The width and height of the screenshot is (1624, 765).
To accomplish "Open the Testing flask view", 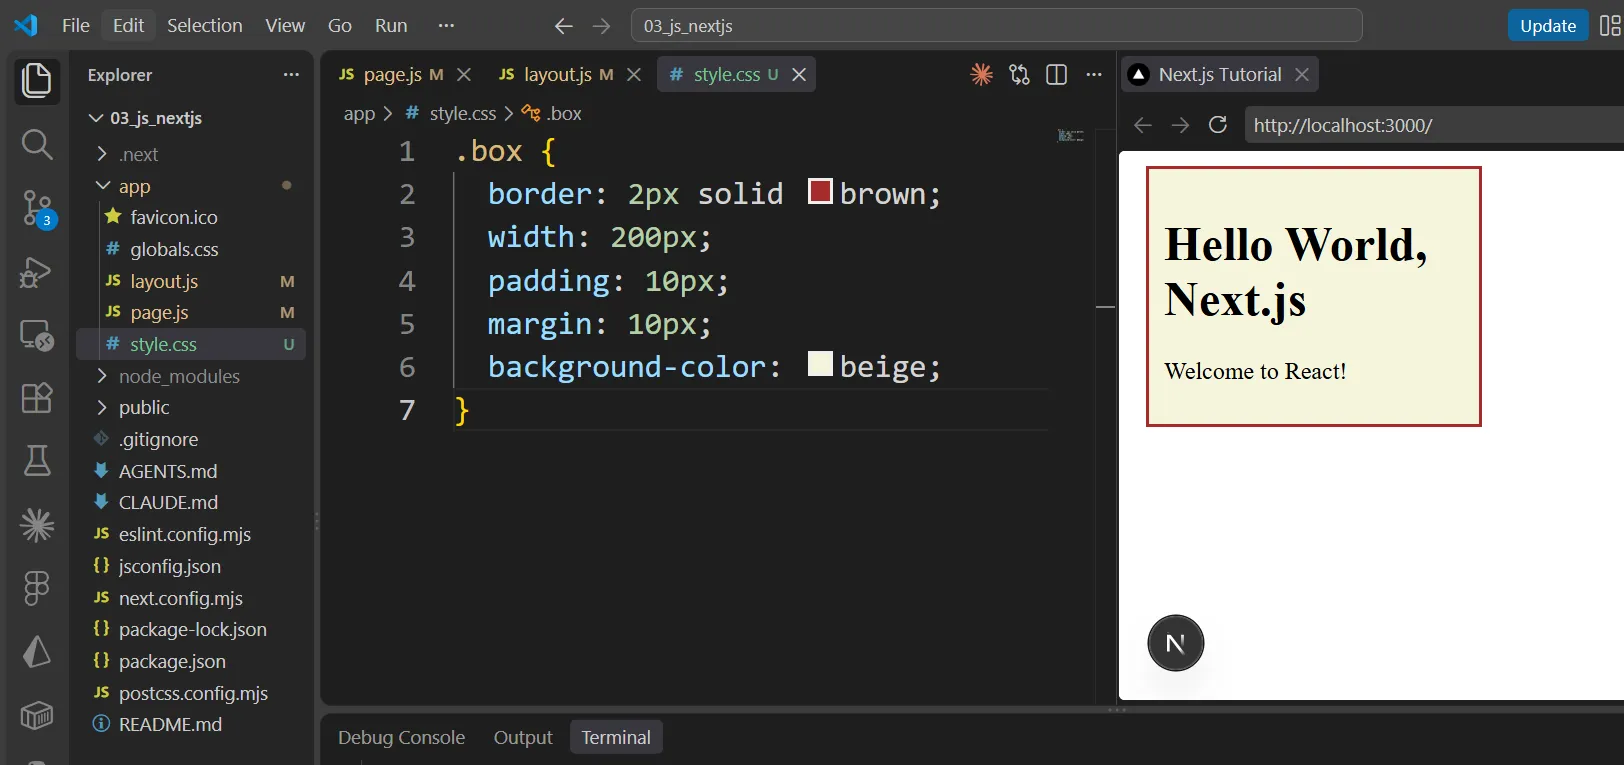I will pyautogui.click(x=37, y=461).
